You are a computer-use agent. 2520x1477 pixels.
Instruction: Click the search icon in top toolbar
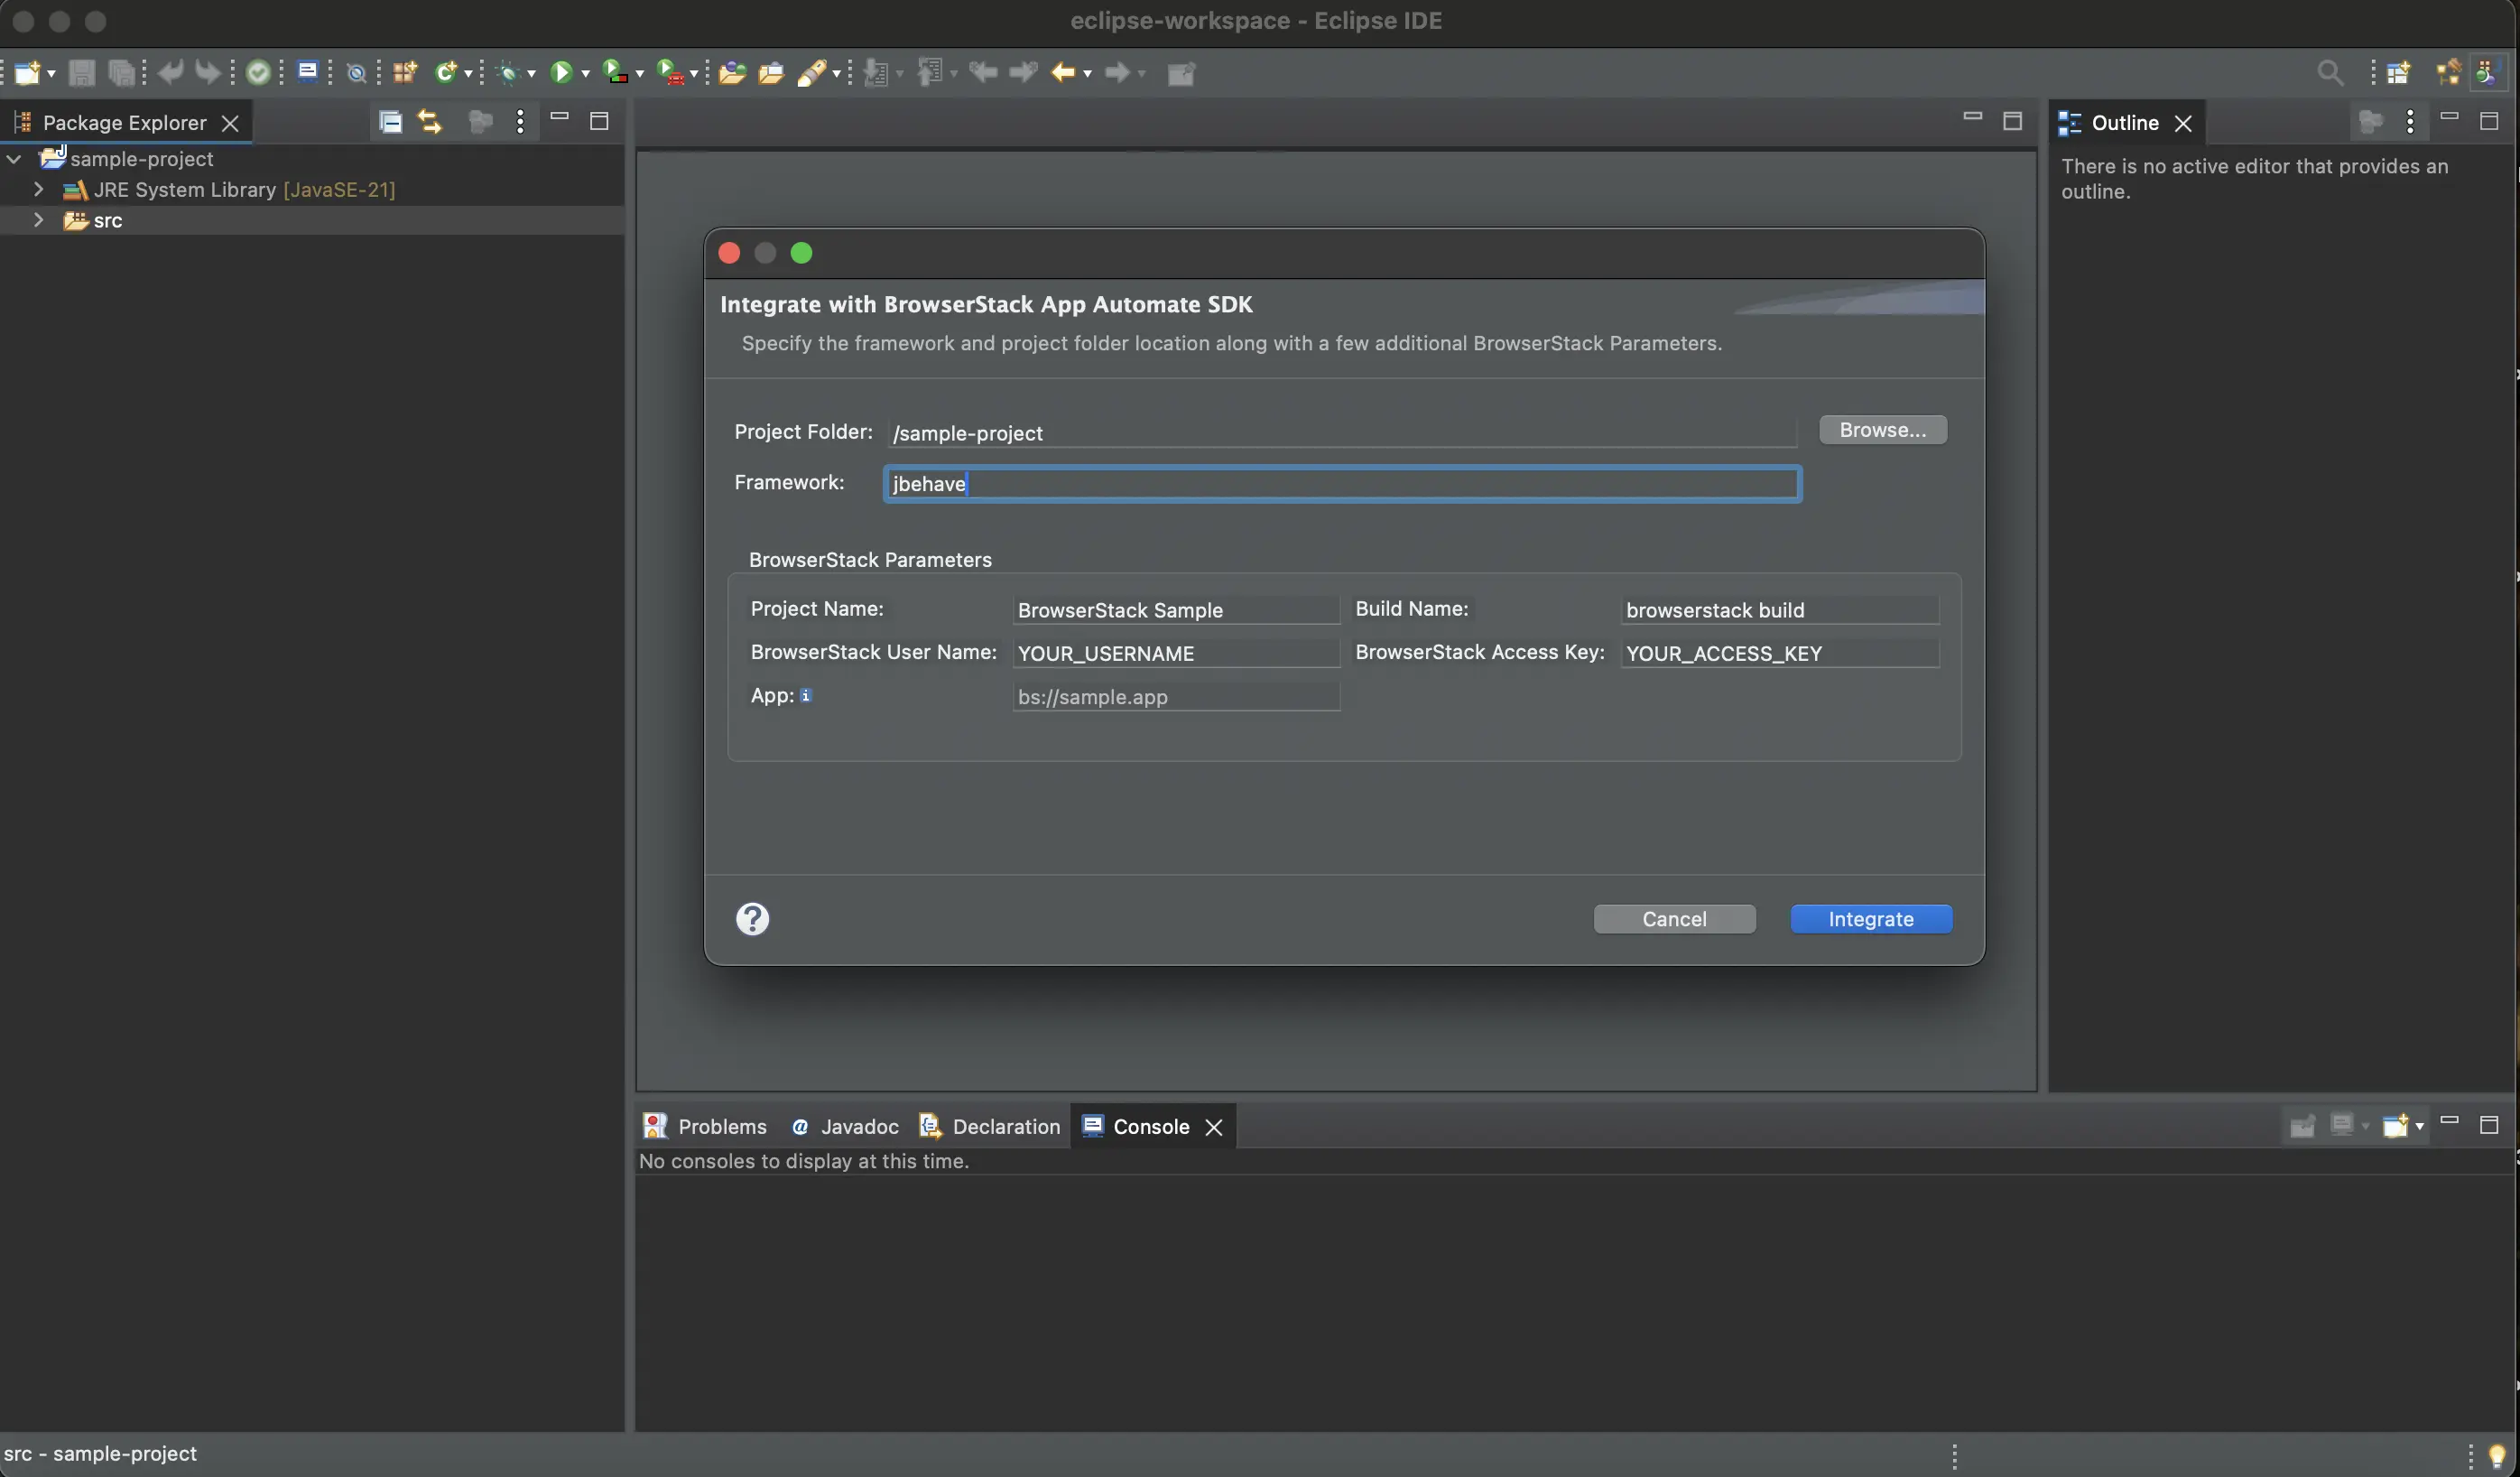coord(2330,74)
